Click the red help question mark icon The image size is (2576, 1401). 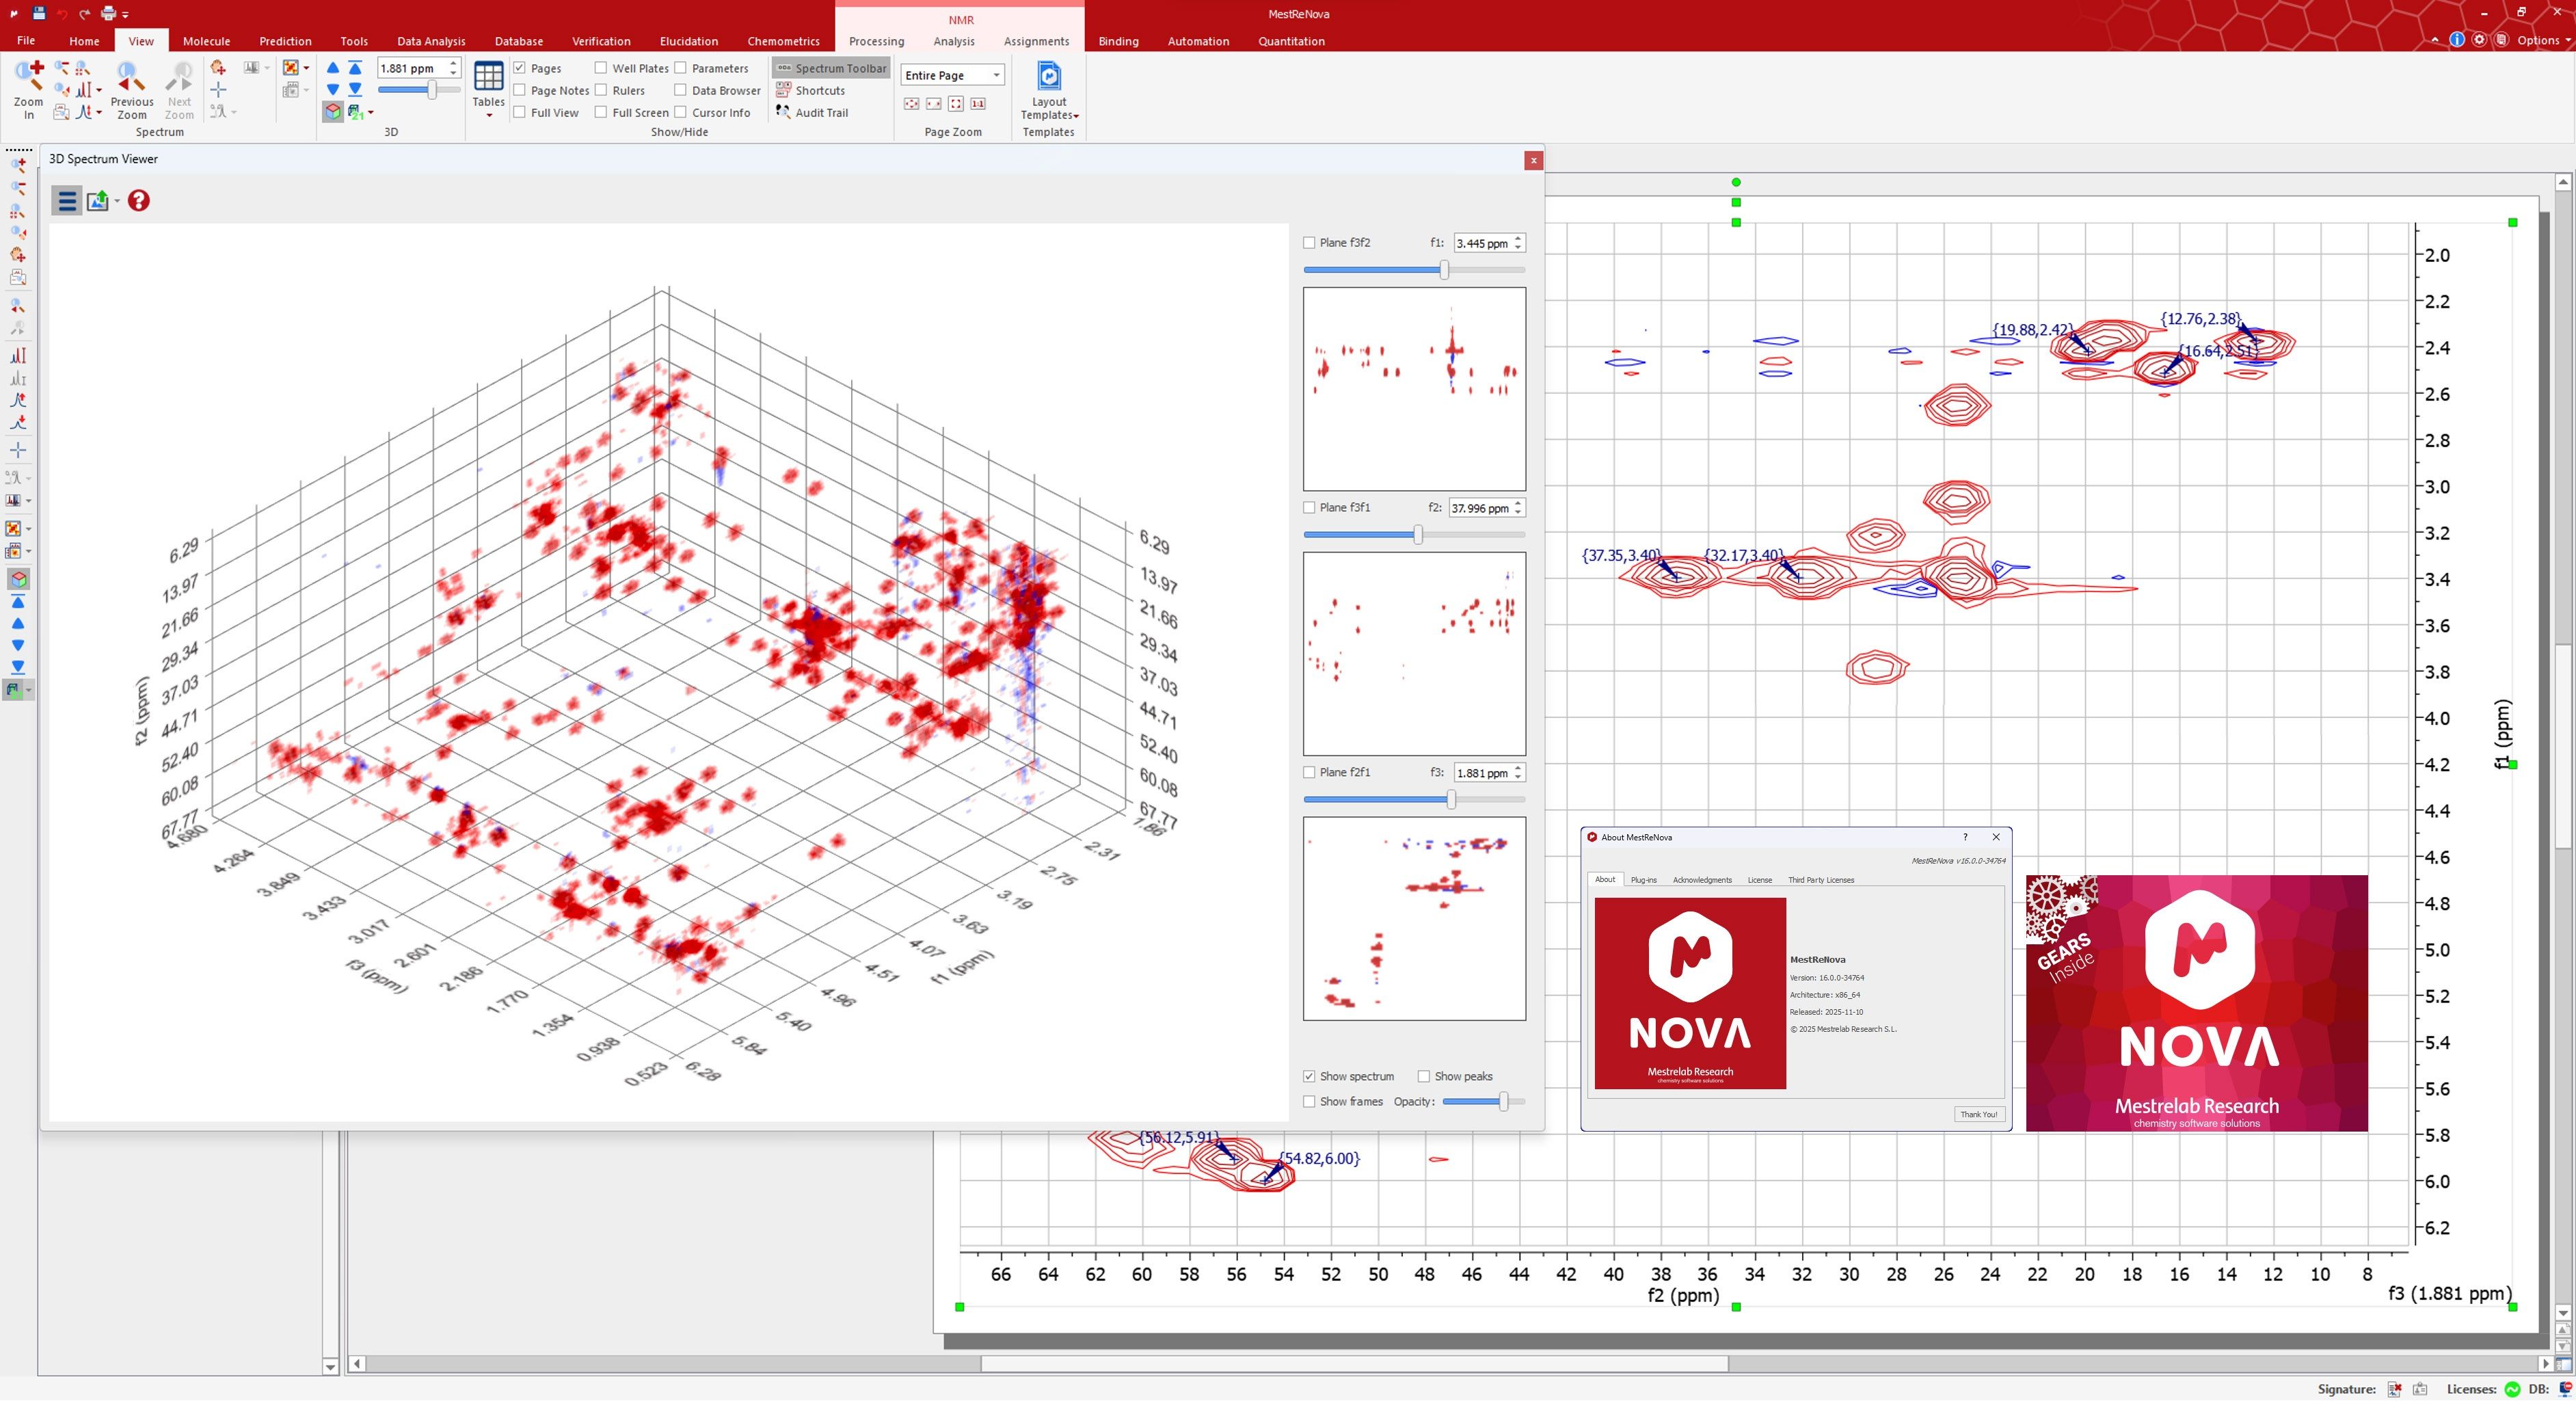(x=139, y=201)
